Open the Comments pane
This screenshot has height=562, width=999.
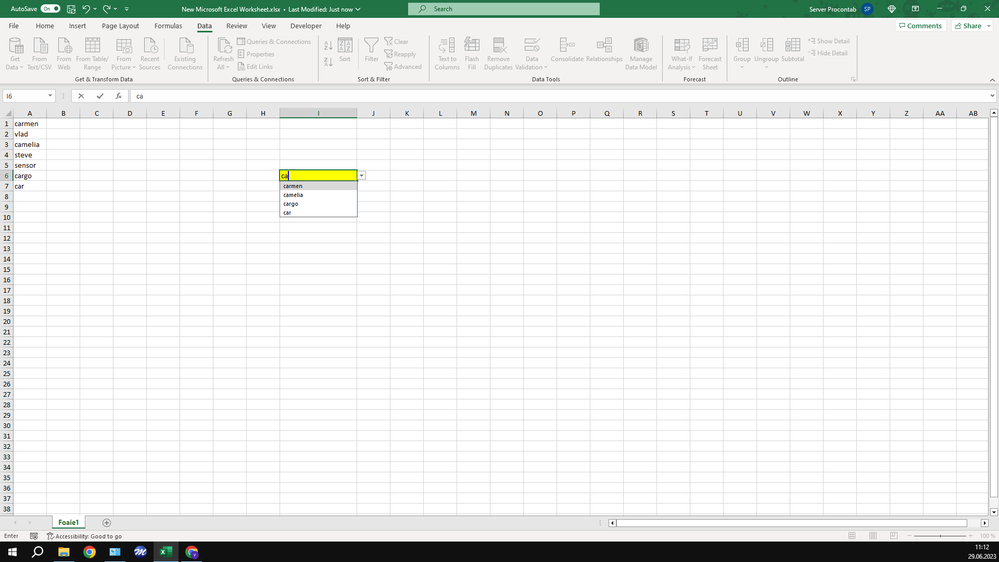coord(920,26)
